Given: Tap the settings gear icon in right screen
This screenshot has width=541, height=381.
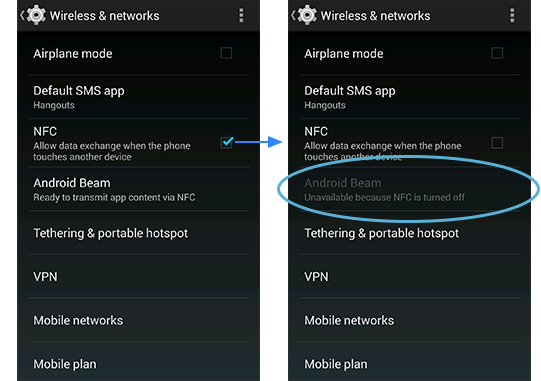Looking at the screenshot, I should [307, 15].
